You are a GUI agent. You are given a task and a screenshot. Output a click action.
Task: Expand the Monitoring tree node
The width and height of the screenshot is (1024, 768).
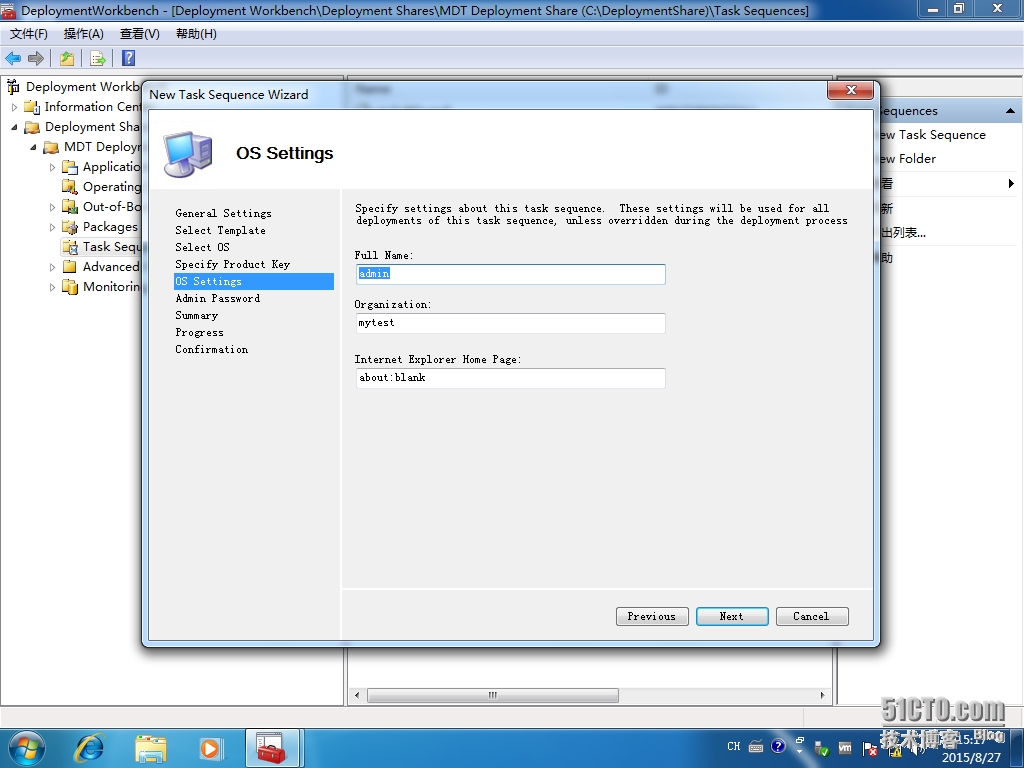click(52, 287)
